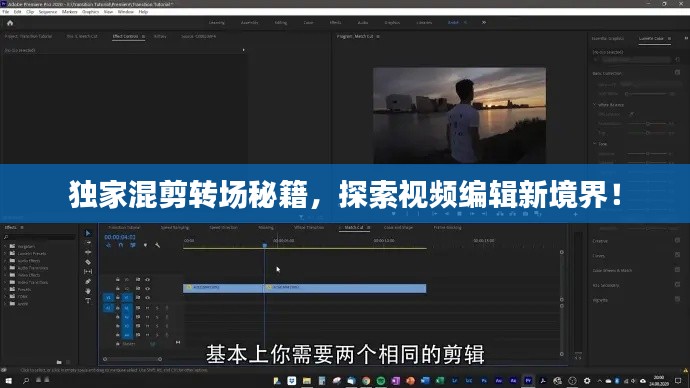This screenshot has width=690, height=388.
Task: Mute audio track A1
Action: tap(147, 308)
